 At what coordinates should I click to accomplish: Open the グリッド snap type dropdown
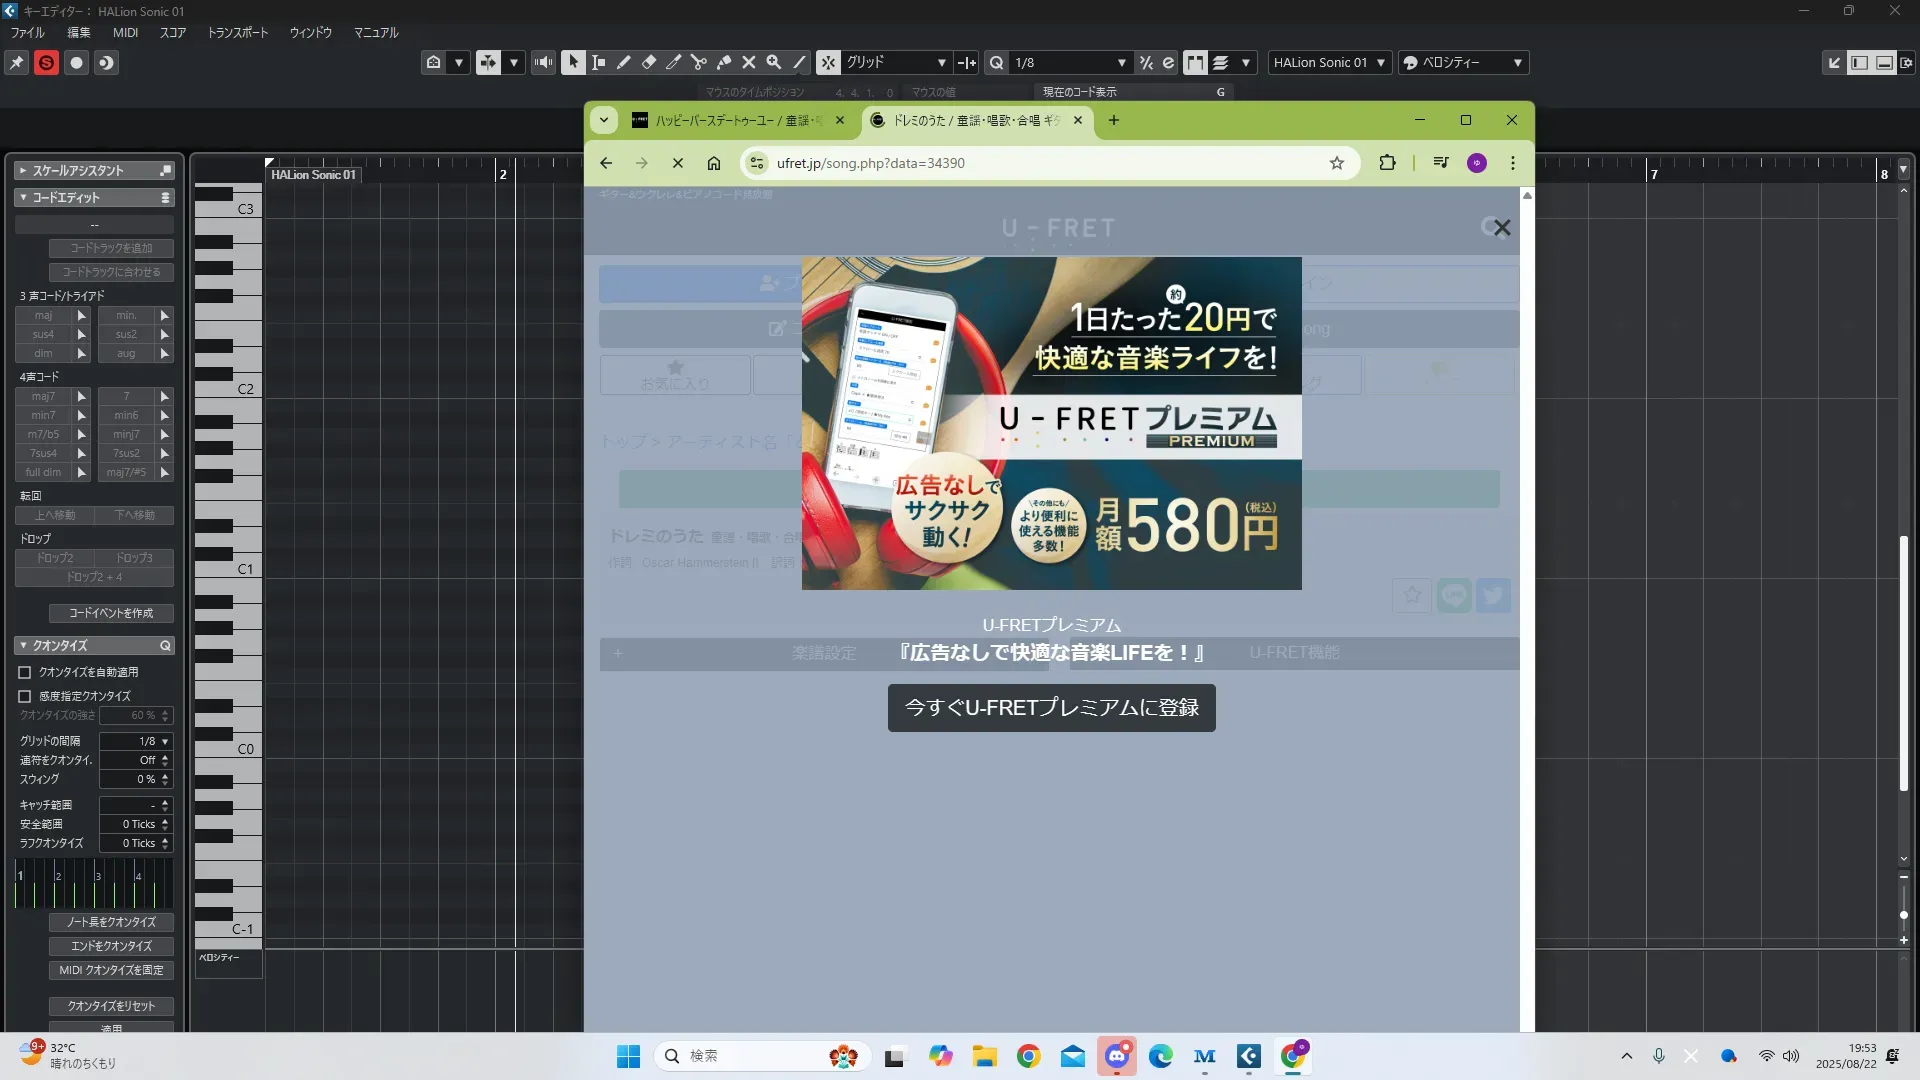pos(895,62)
